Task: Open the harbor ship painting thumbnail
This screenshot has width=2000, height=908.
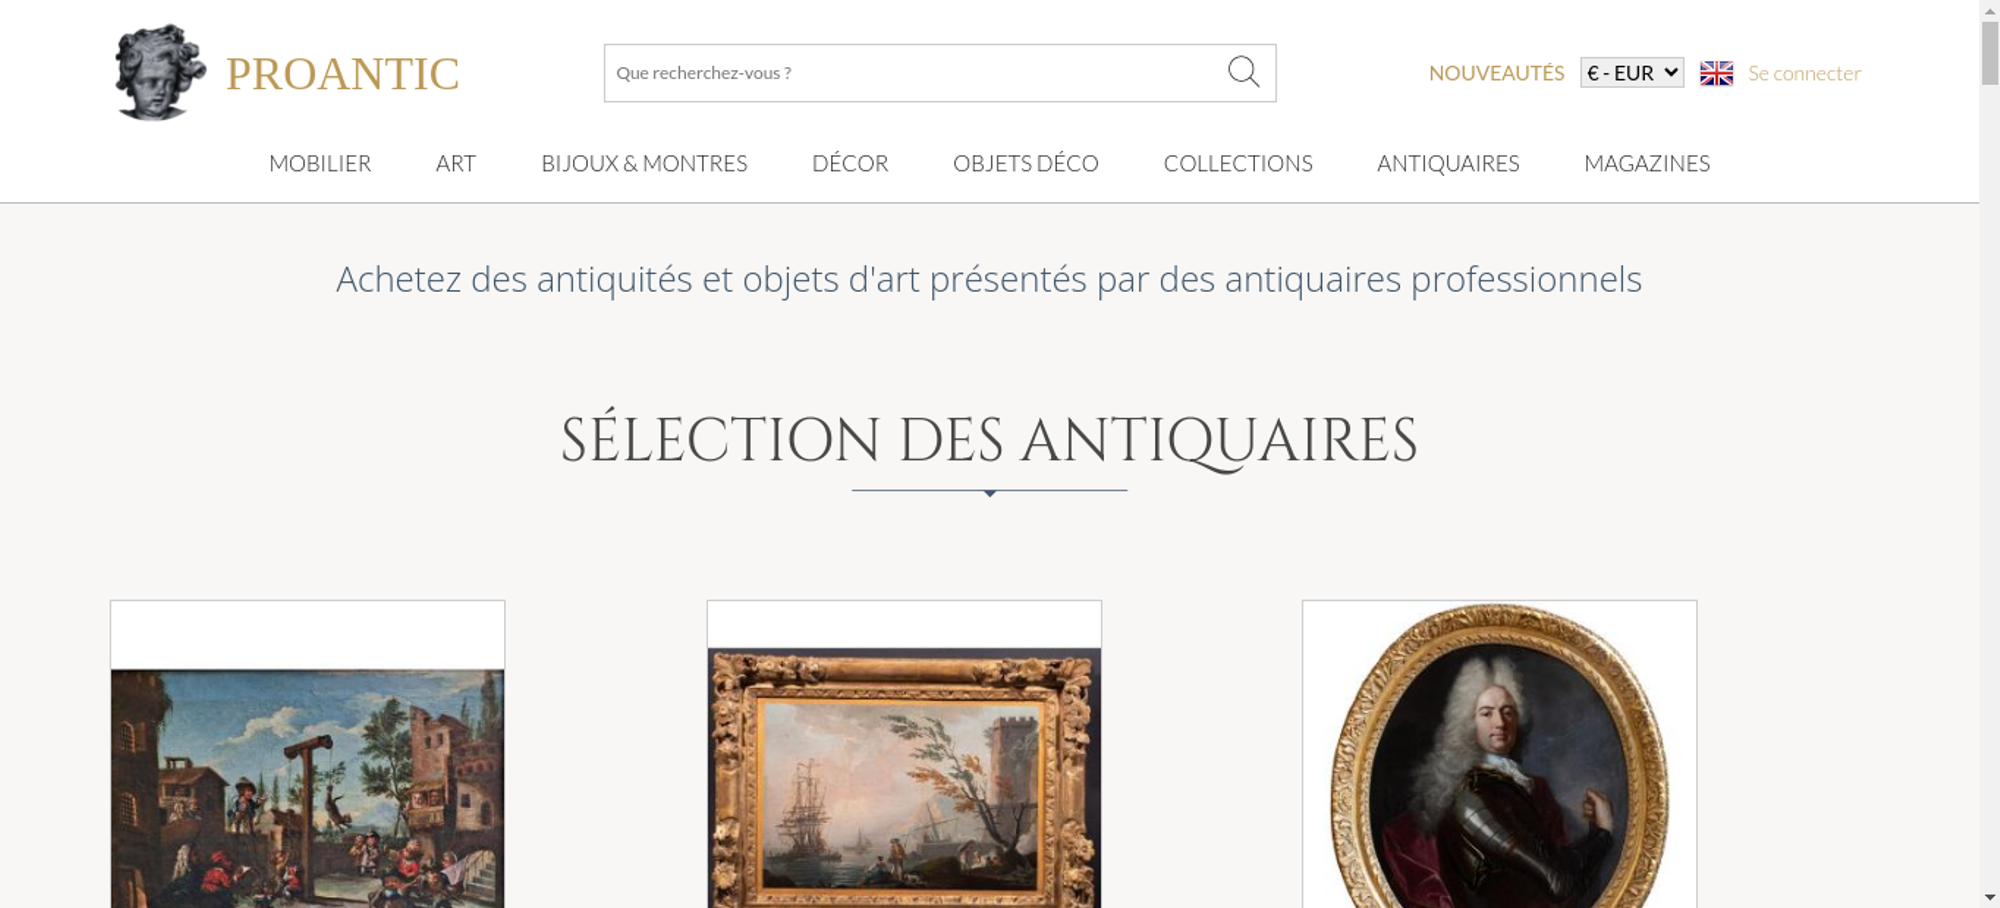Action: [904, 778]
